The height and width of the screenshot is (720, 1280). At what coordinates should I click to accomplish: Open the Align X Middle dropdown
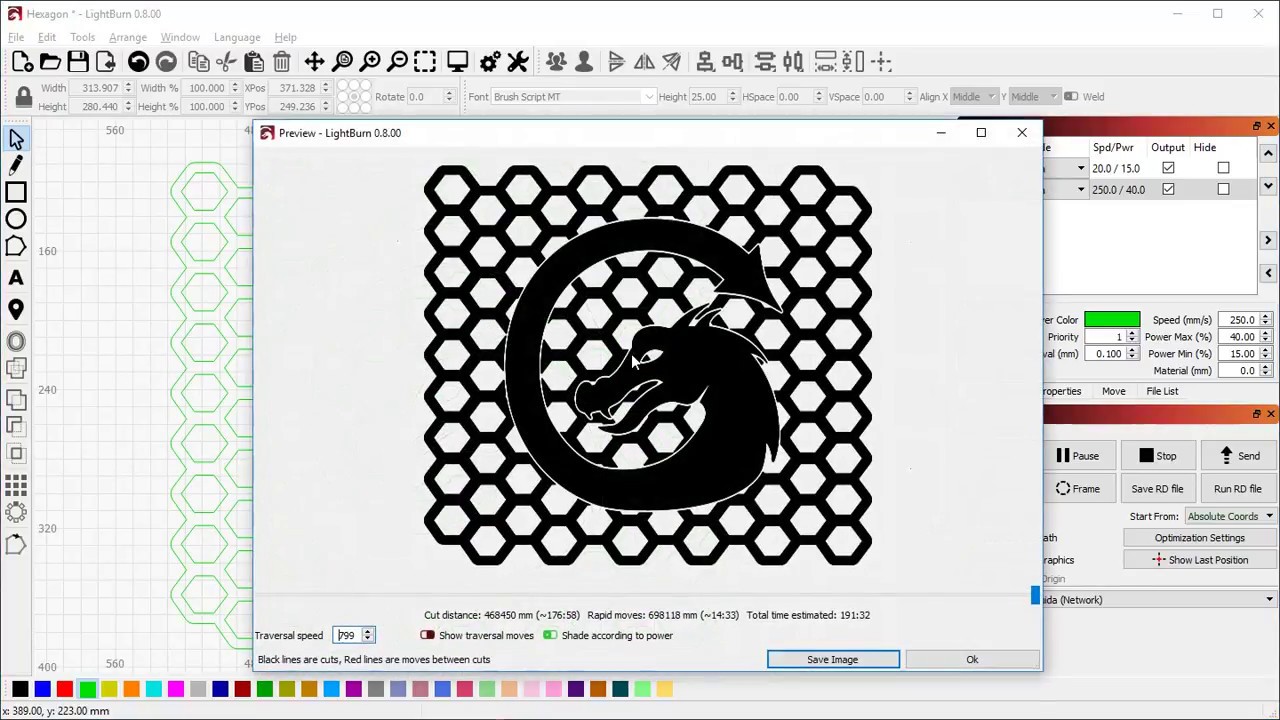pos(974,97)
